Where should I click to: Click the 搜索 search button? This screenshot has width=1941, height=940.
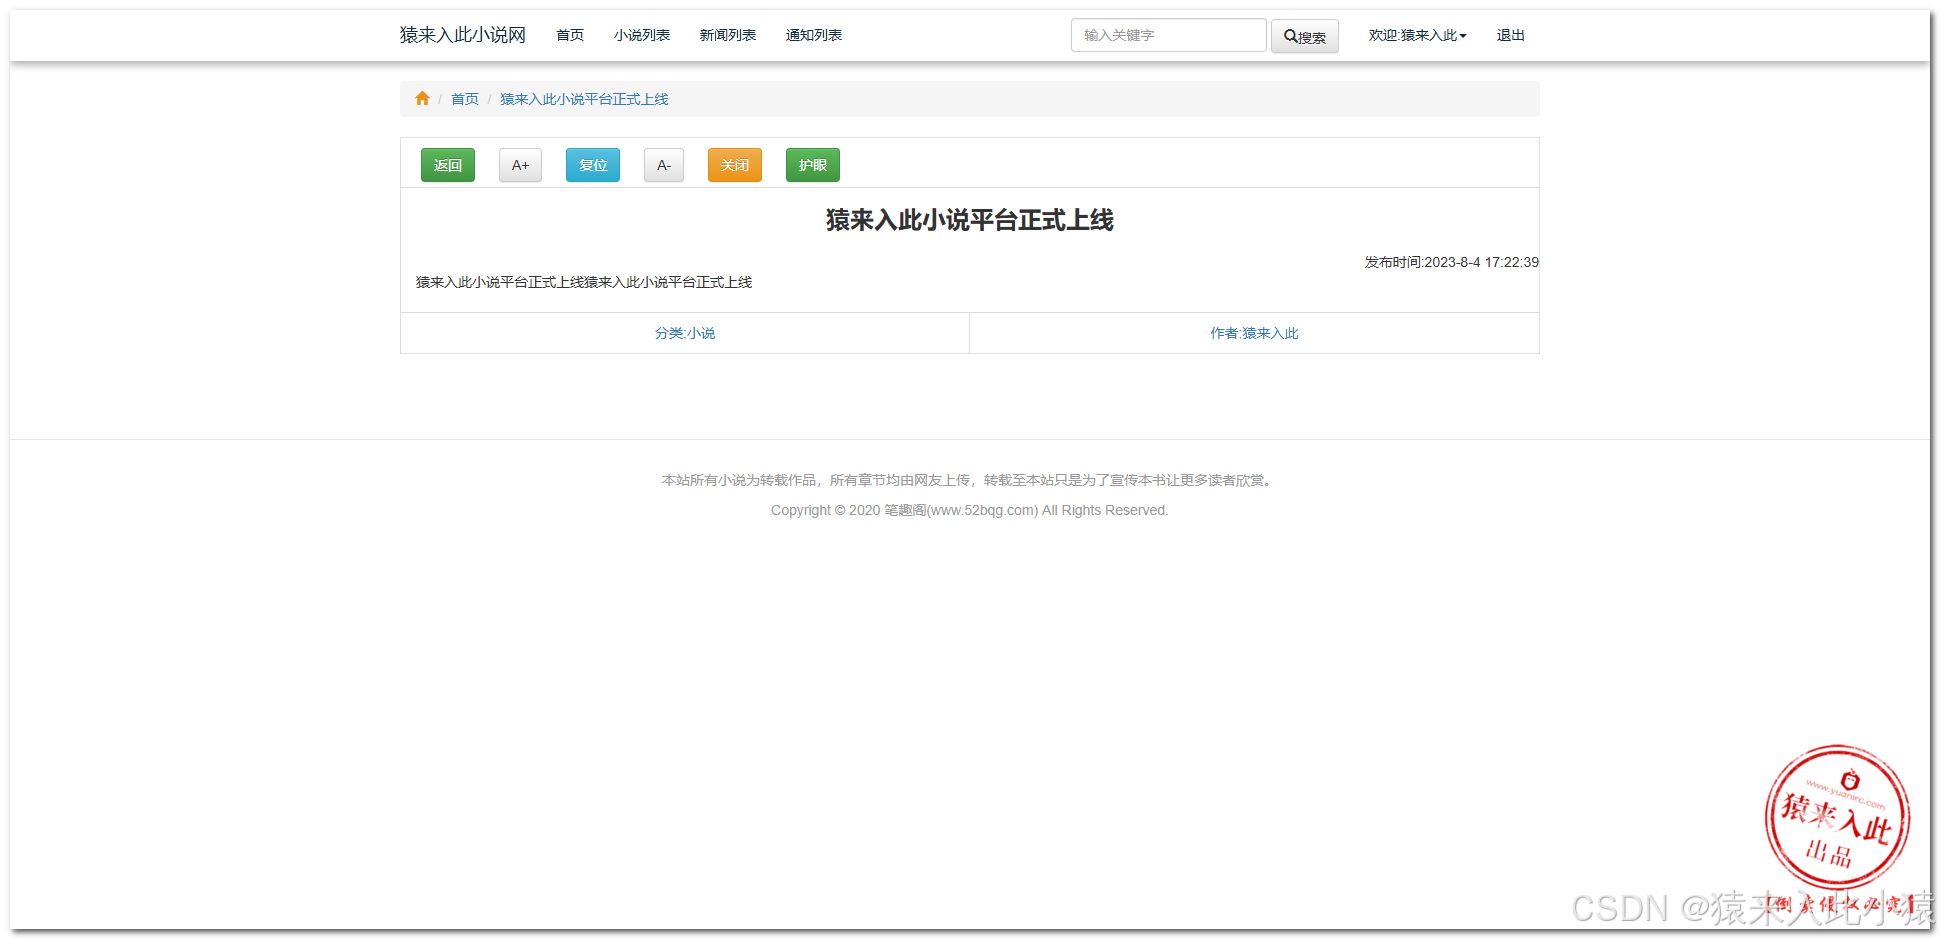tap(1304, 36)
